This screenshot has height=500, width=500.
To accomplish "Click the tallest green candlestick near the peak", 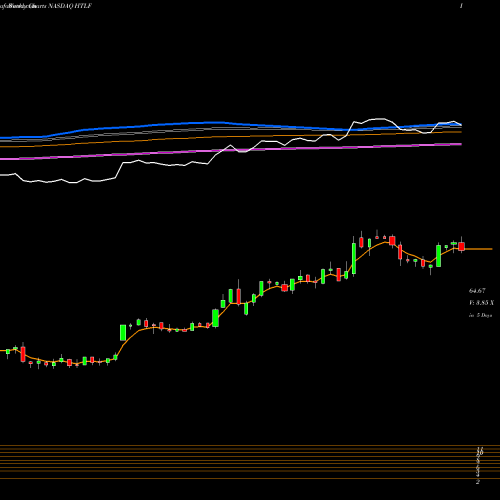I will pyautogui.click(x=354, y=258).
